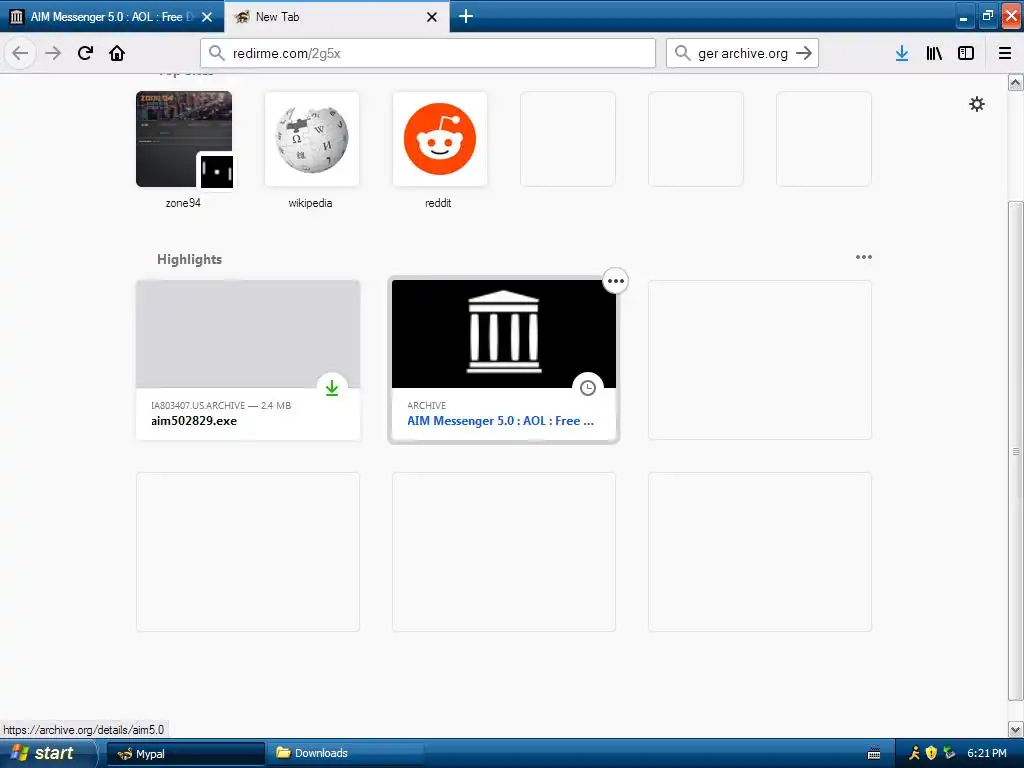The width and height of the screenshot is (1024, 768).
Task: Switch to the AIM Messenger 5.0 tab
Action: coord(112,17)
